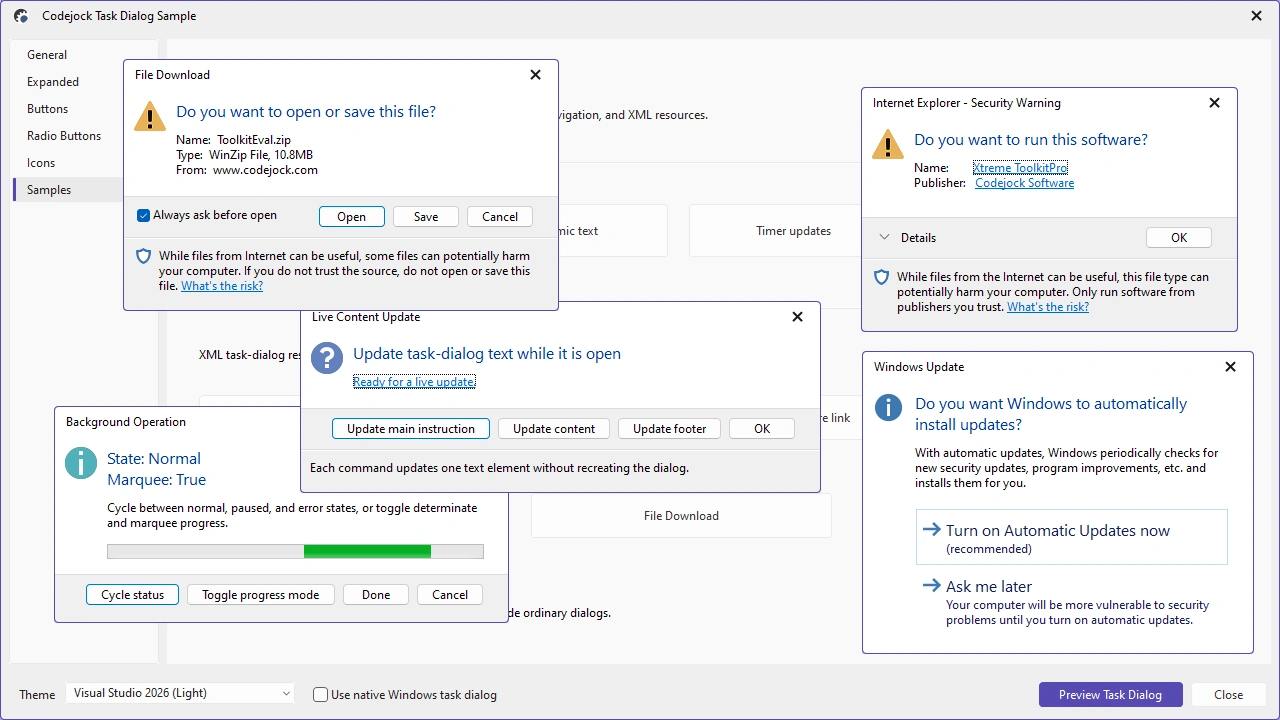Select the General page
The height and width of the screenshot is (720, 1280).
(85, 55)
